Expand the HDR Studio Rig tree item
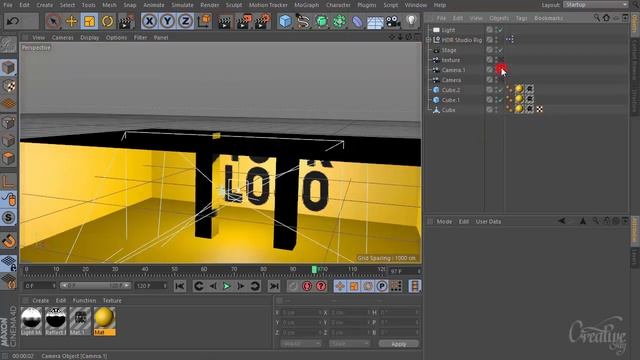 pyautogui.click(x=429, y=40)
